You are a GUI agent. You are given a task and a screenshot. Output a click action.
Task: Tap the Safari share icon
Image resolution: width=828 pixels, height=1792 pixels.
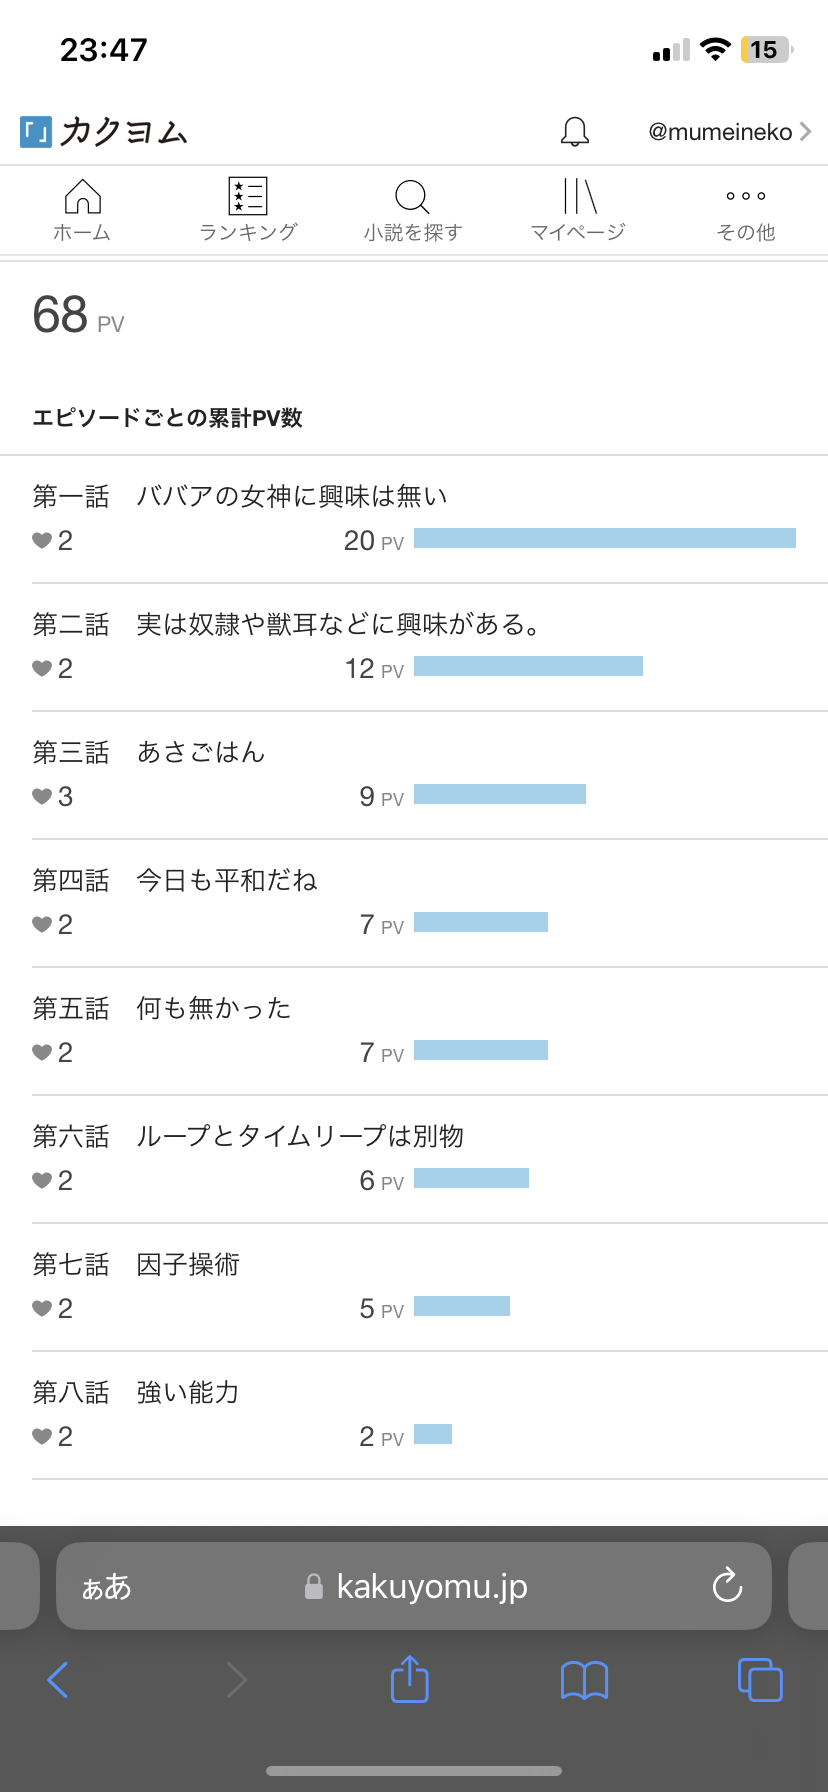coord(409,1679)
